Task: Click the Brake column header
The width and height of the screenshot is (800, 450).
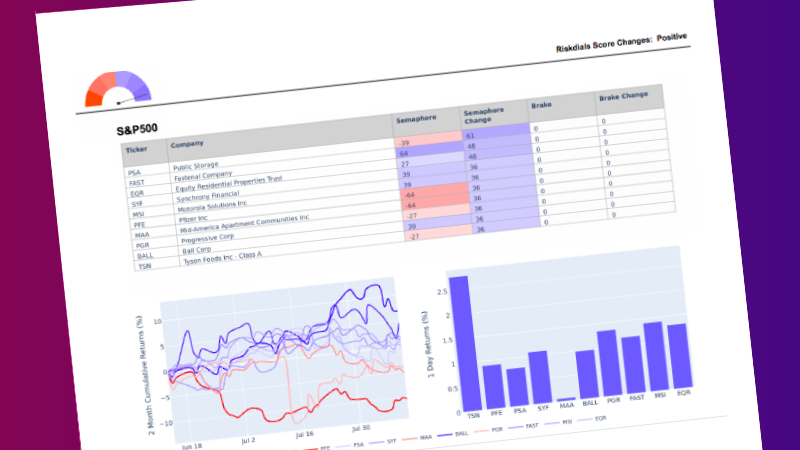Action: pos(541,105)
